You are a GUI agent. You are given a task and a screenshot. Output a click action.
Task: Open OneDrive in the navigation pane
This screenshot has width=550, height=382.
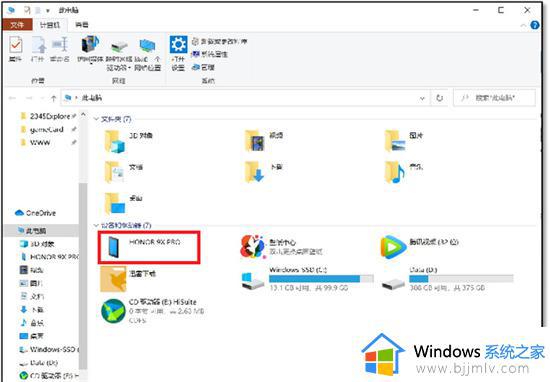[x=35, y=213]
